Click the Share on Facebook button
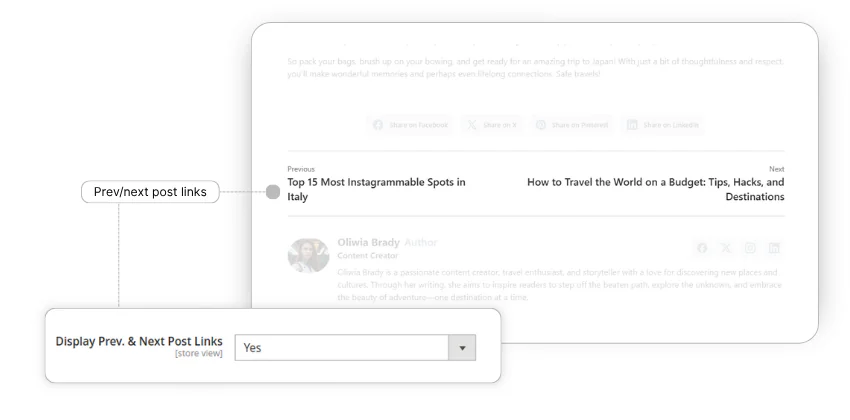Screen dimensions: 850x420 pos(410,125)
